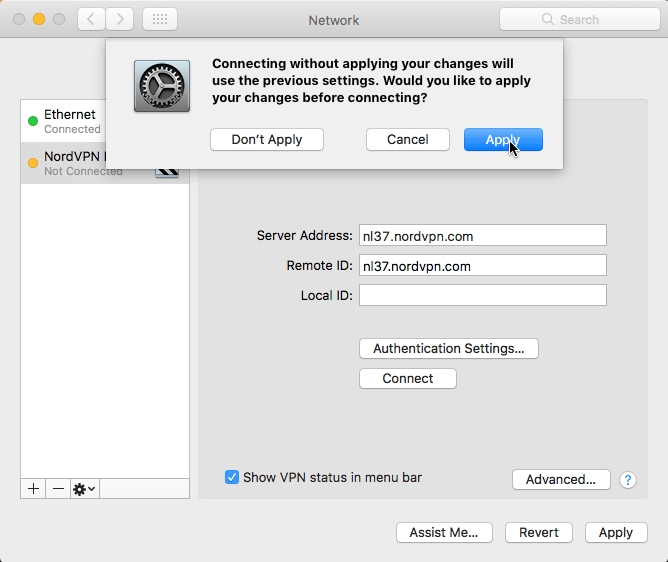The width and height of the screenshot is (668, 562).
Task: Select Ethernet in the service list
Action: (x=70, y=121)
